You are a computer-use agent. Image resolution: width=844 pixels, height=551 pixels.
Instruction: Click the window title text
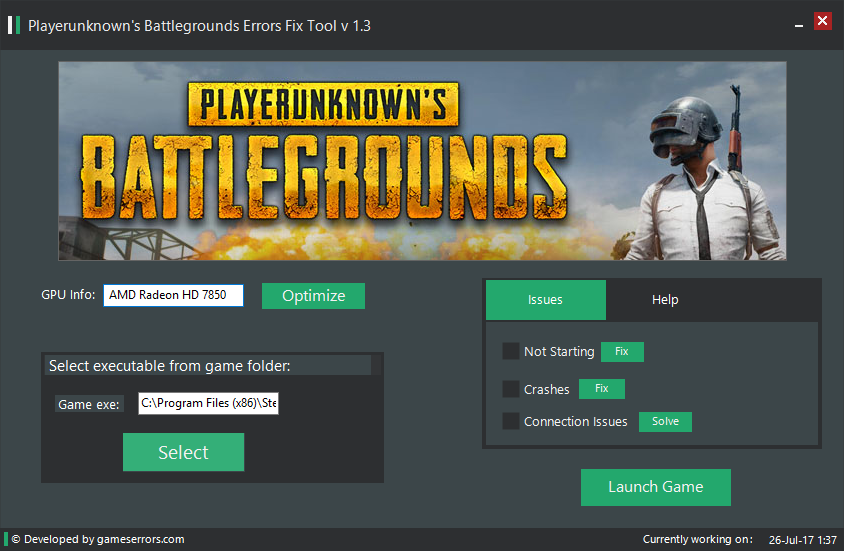[x=199, y=26]
